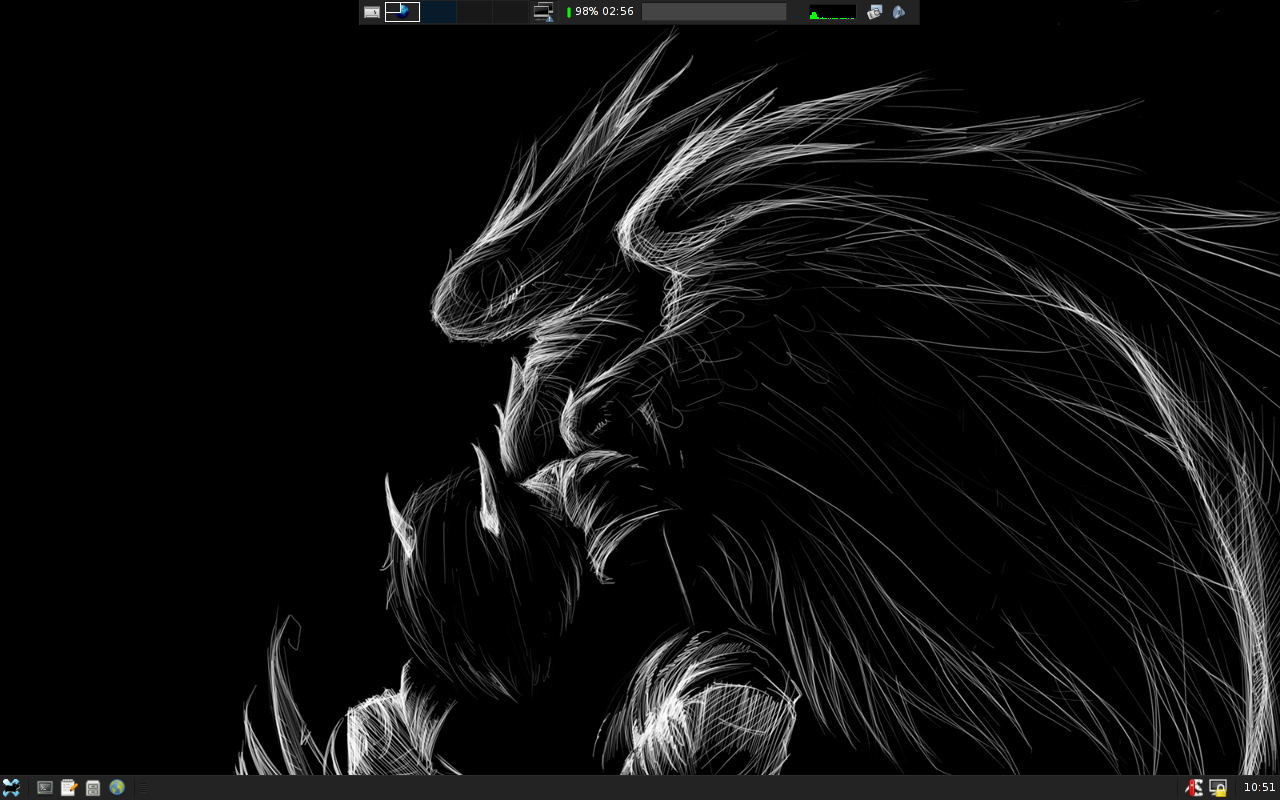Click the battery status 98% 02:56

pyautogui.click(x=601, y=12)
